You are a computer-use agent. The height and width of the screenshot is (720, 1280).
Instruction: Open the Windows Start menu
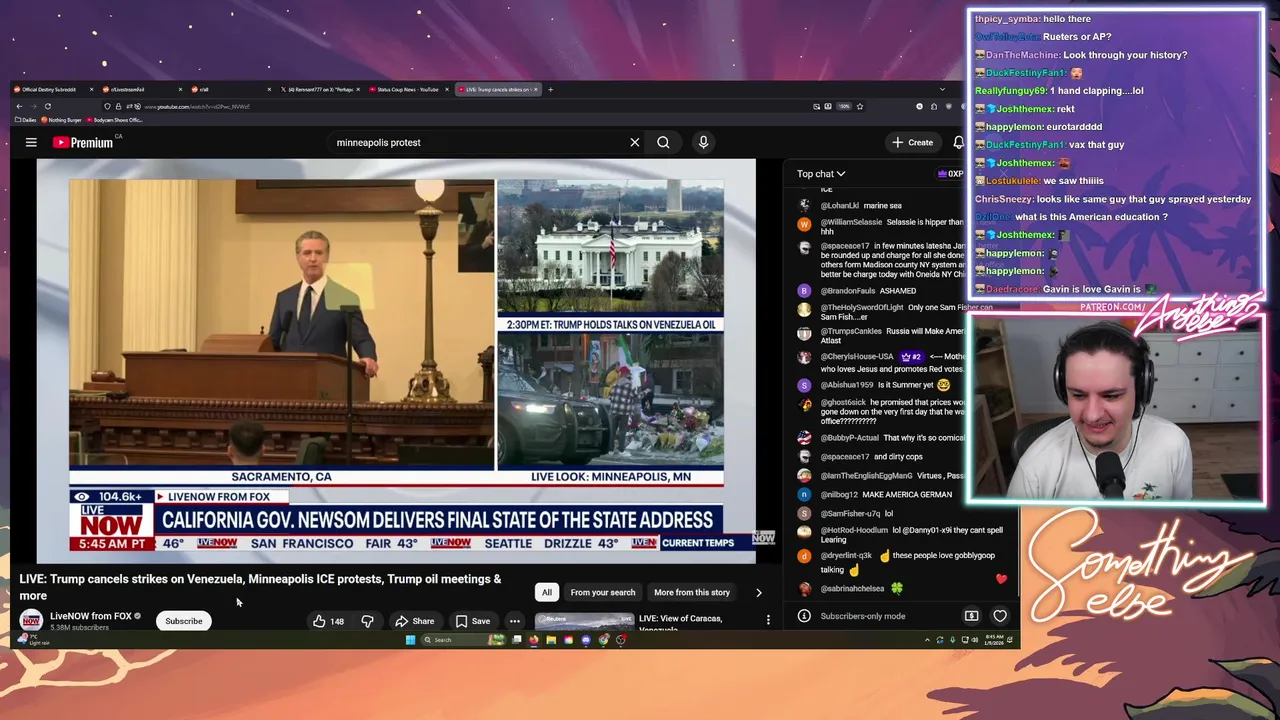pyautogui.click(x=410, y=640)
